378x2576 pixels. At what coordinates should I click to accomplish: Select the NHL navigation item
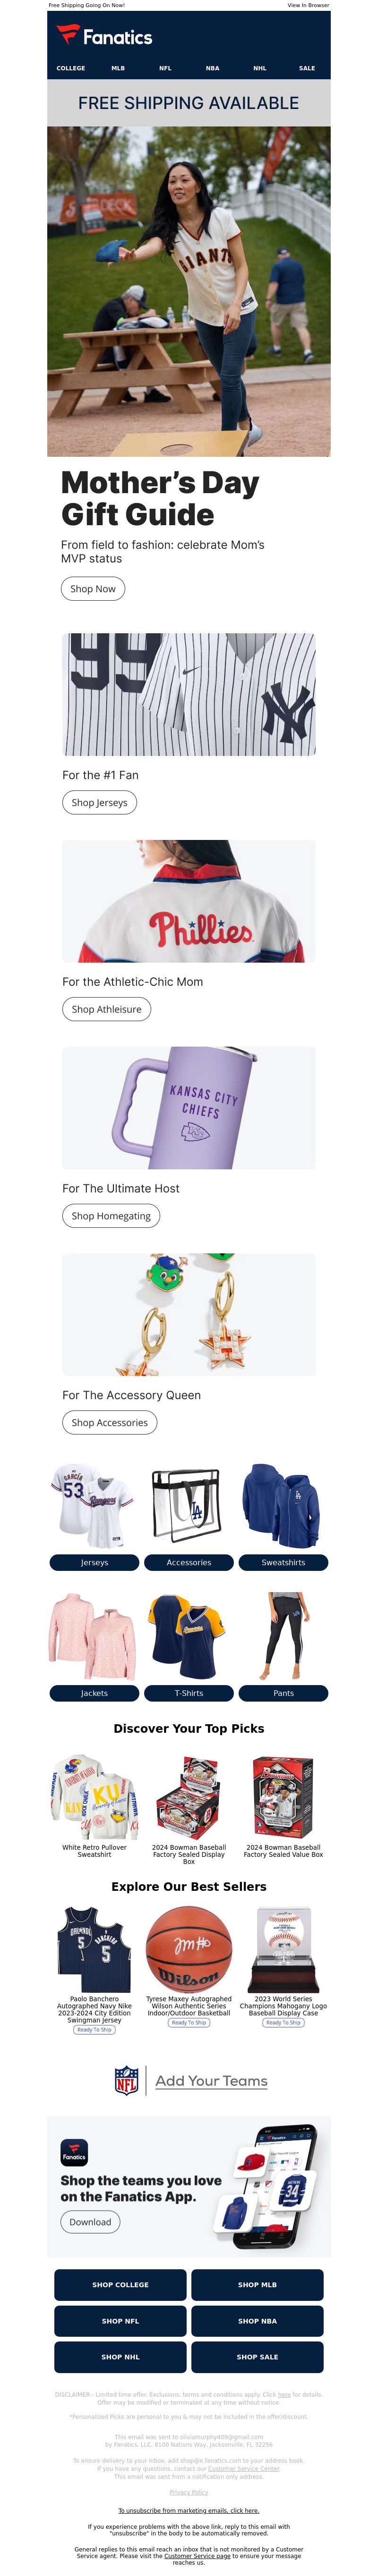pos(260,68)
